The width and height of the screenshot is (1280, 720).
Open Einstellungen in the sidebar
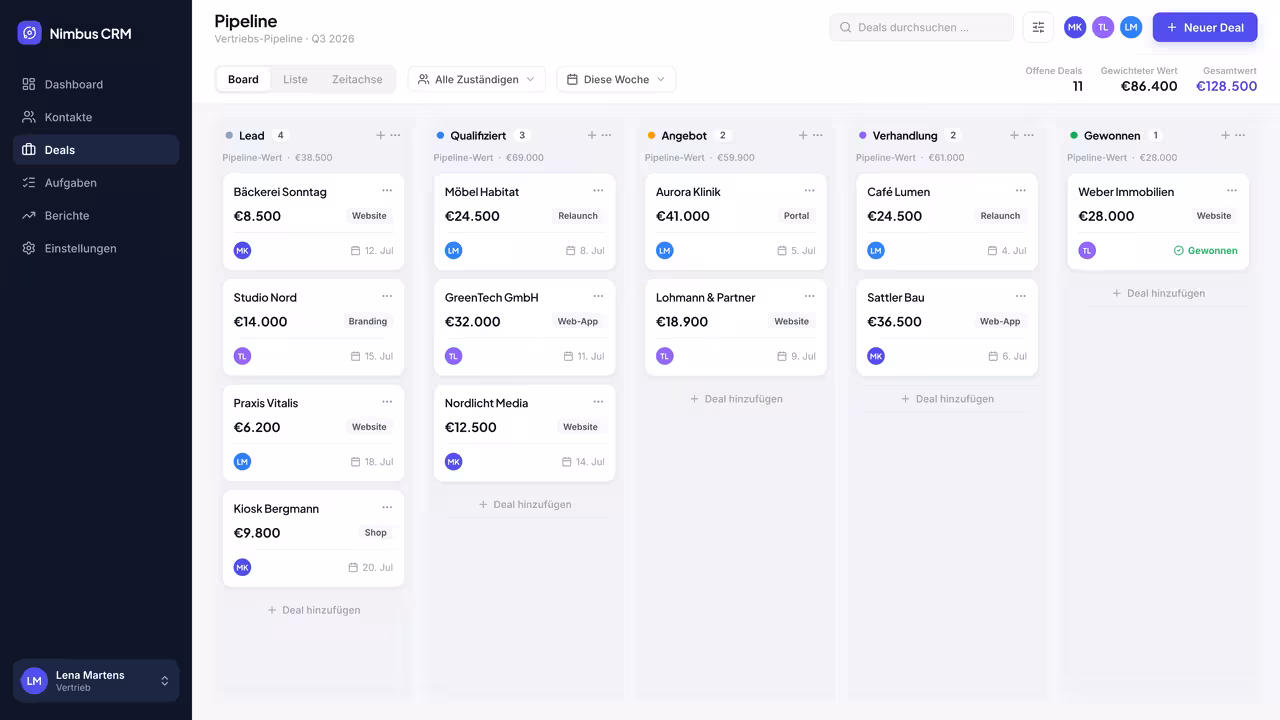click(x=96, y=248)
